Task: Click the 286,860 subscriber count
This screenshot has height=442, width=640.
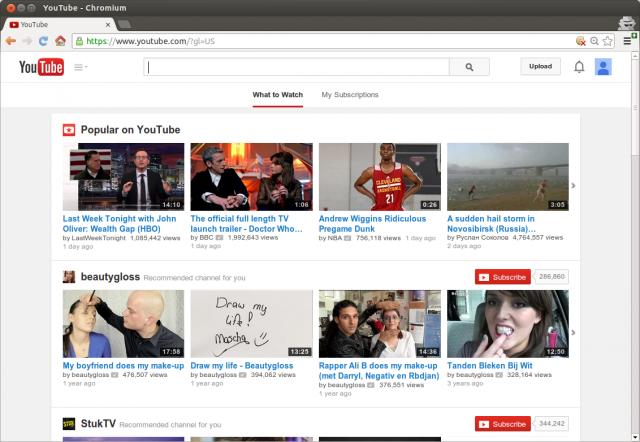Action: 551,277
